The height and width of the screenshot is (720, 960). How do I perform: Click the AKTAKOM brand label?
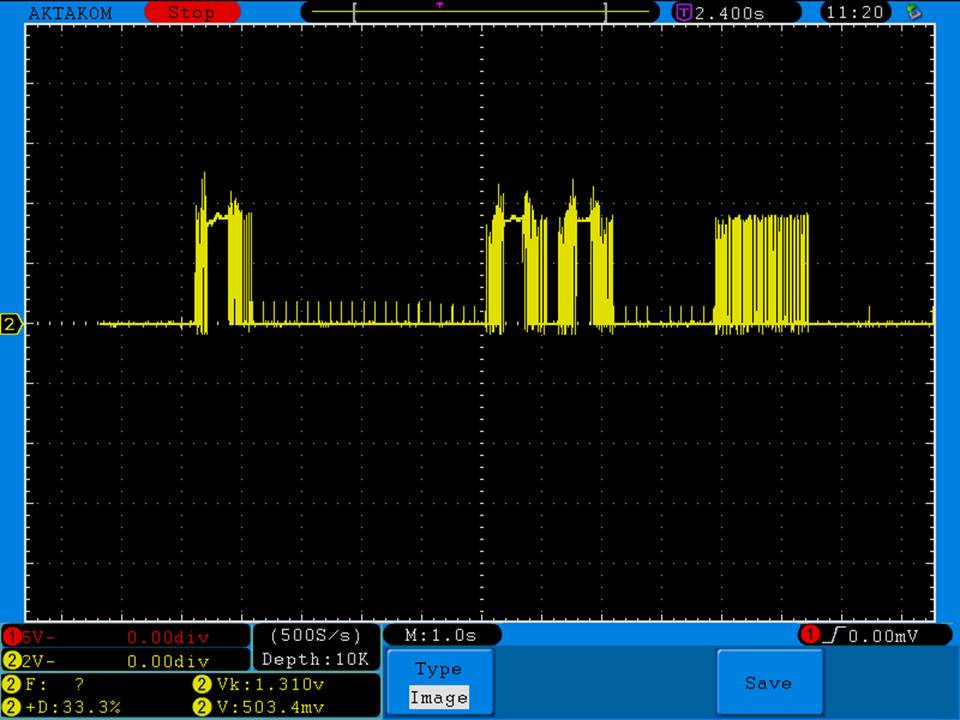click(x=70, y=13)
